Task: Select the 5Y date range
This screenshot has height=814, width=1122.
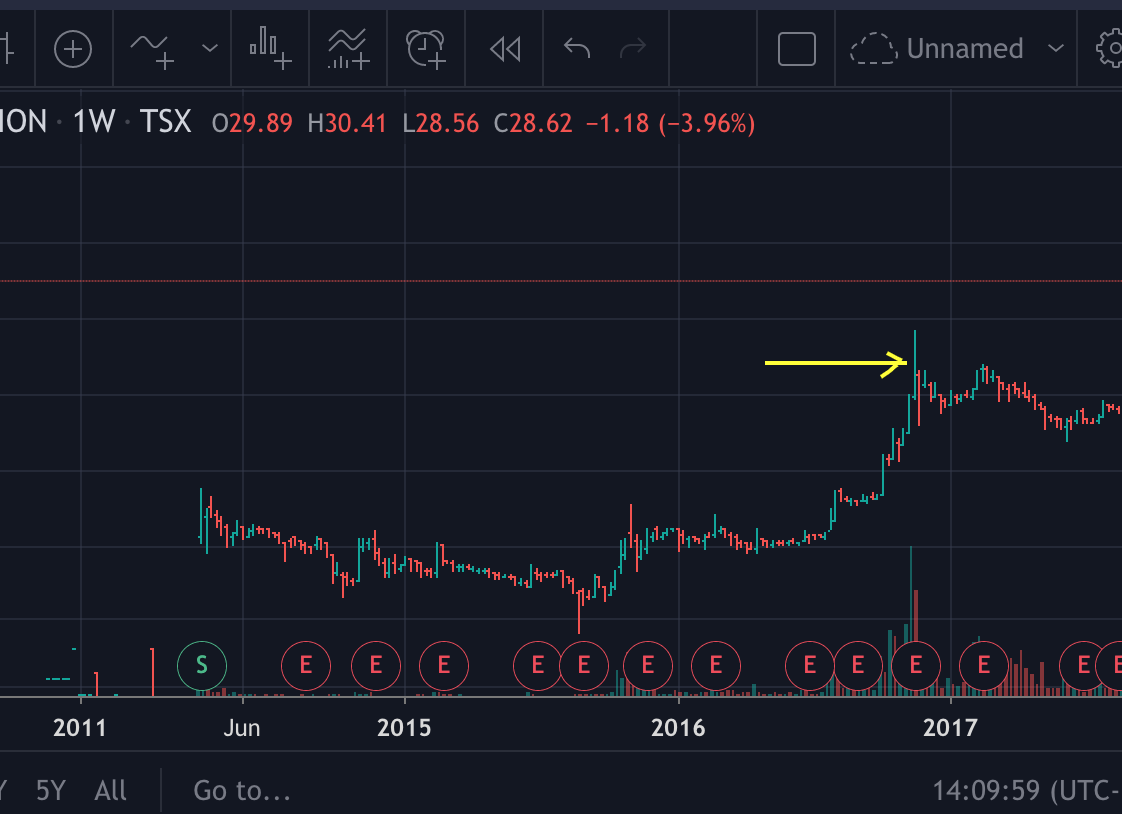Action: click(51, 790)
